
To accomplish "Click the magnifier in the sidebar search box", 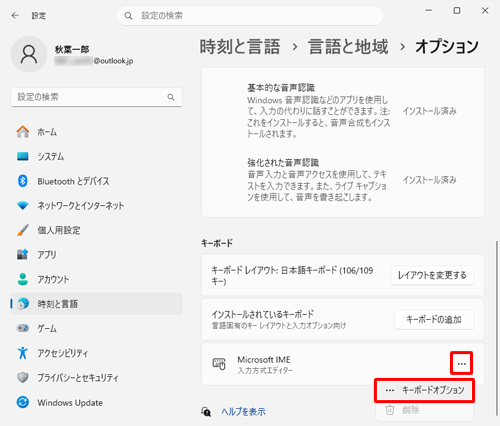I will [171, 97].
